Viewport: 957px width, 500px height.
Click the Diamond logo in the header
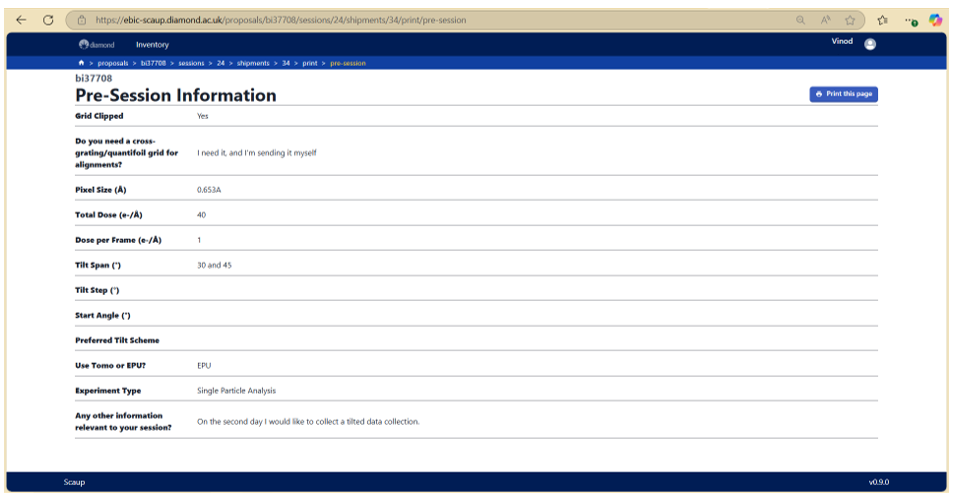coord(96,45)
